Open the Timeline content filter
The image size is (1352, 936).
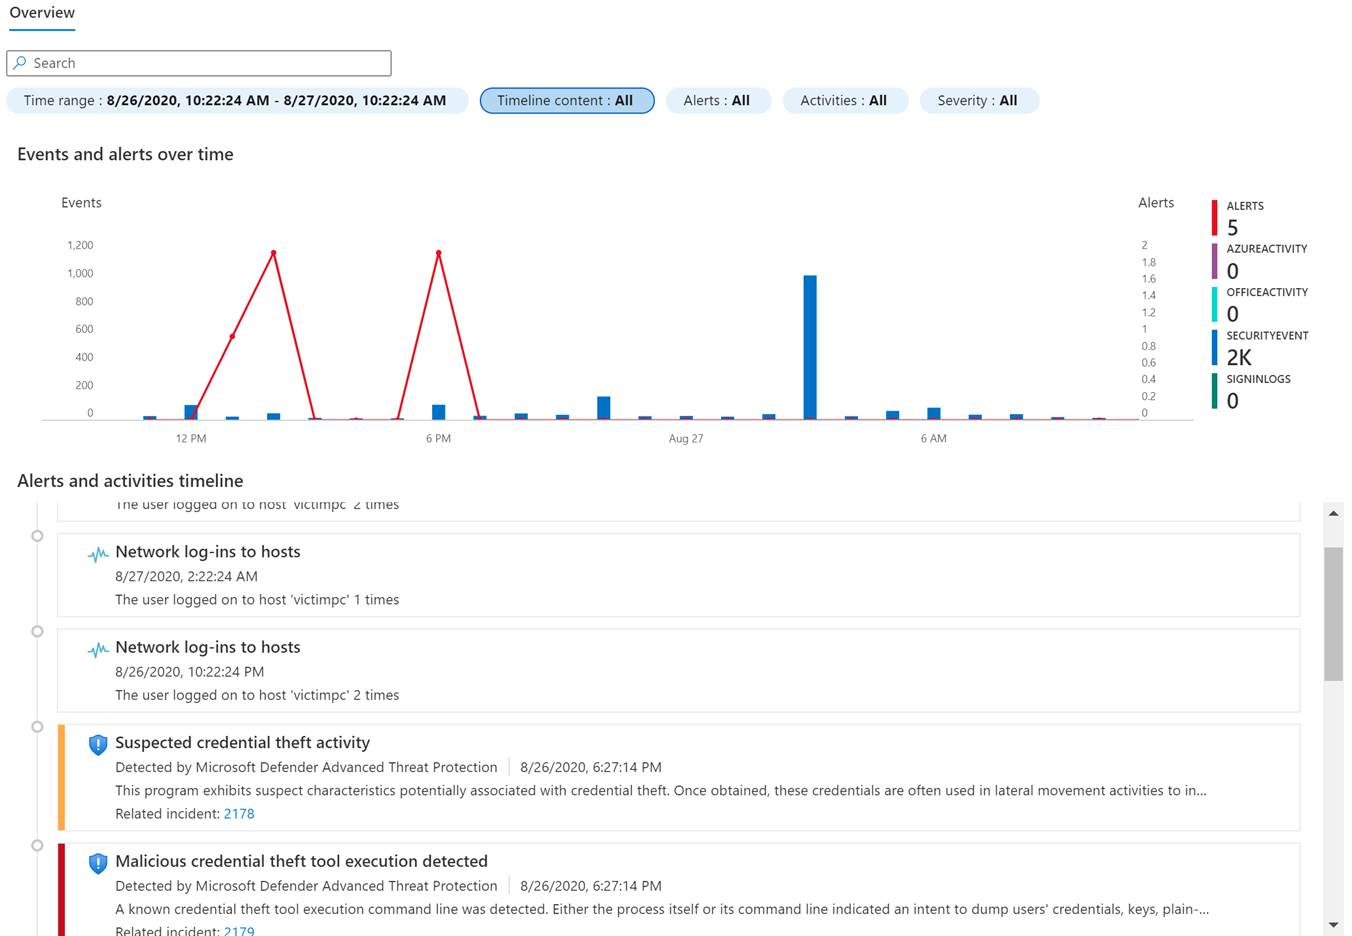click(x=566, y=101)
